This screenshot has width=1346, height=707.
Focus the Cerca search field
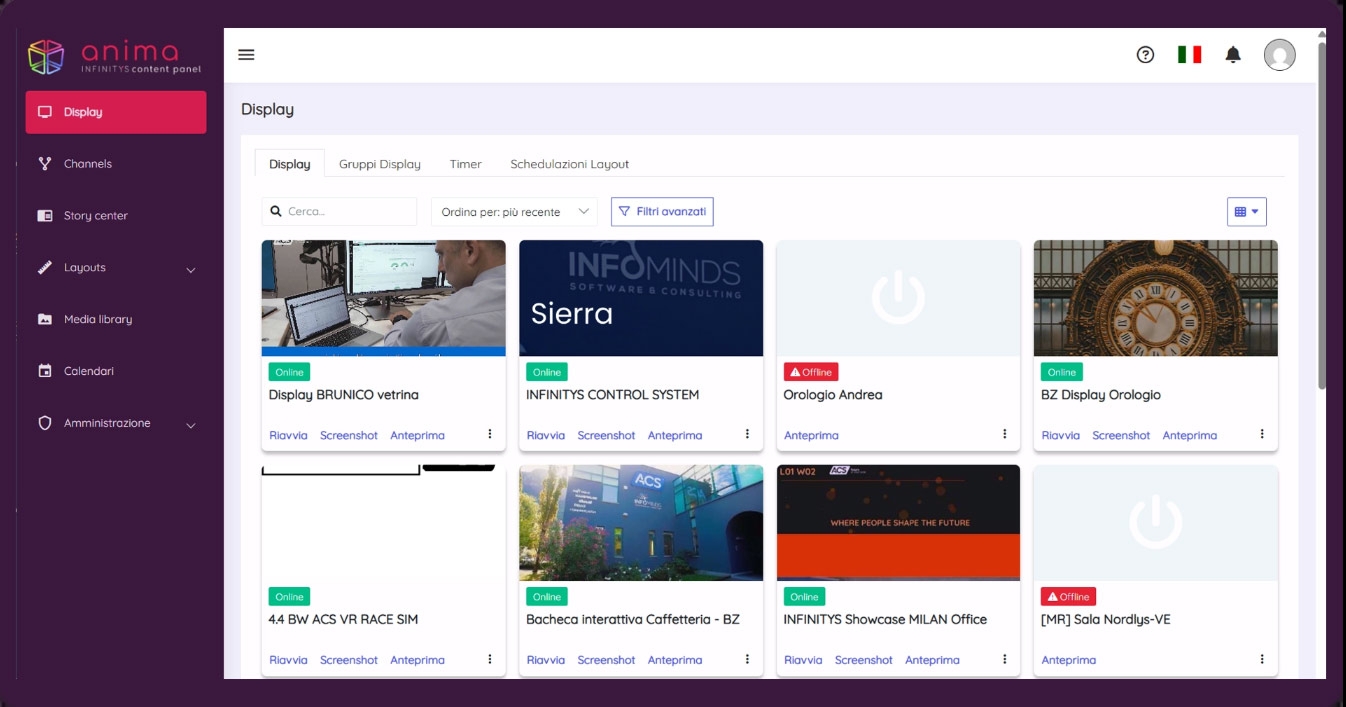click(x=339, y=212)
